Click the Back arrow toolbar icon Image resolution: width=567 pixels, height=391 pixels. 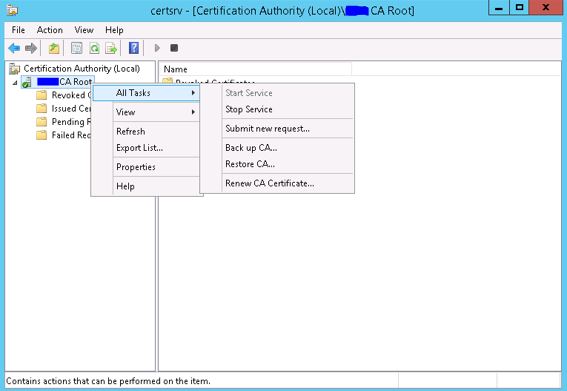[14, 48]
